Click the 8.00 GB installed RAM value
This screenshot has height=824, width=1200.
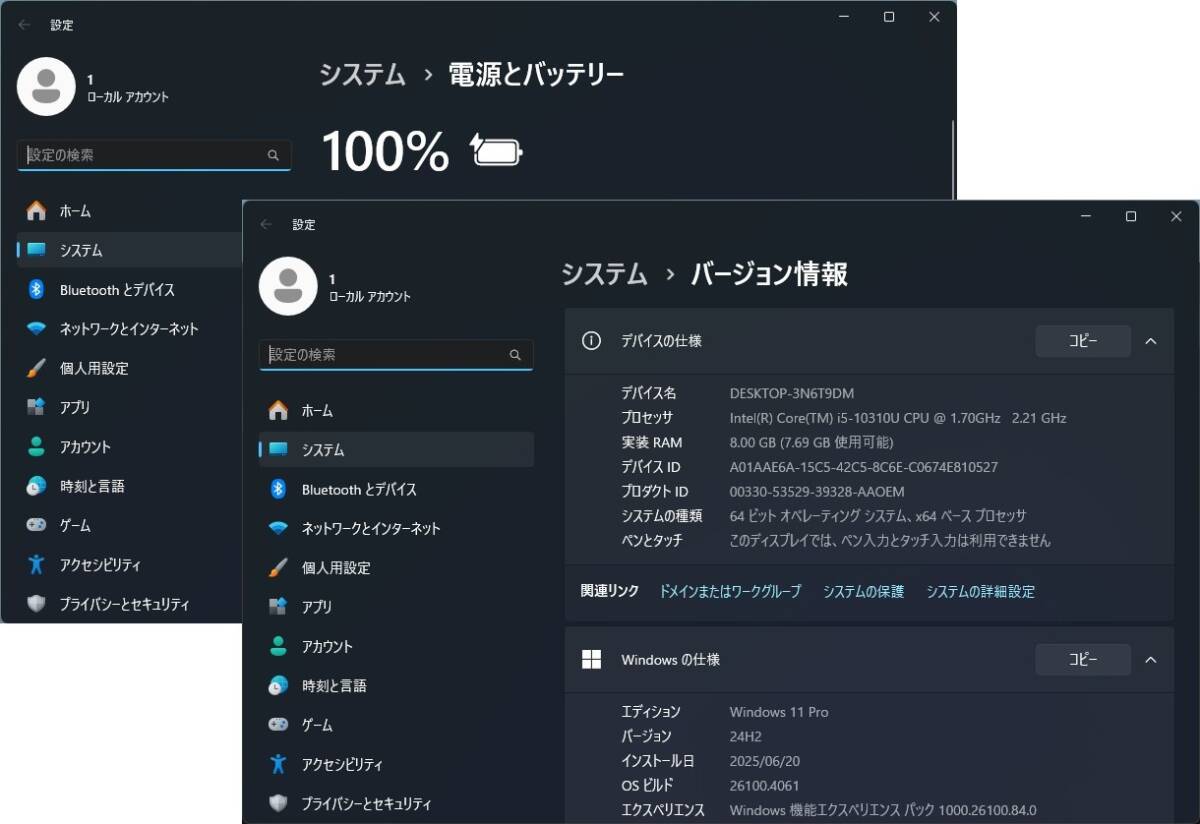tap(812, 443)
